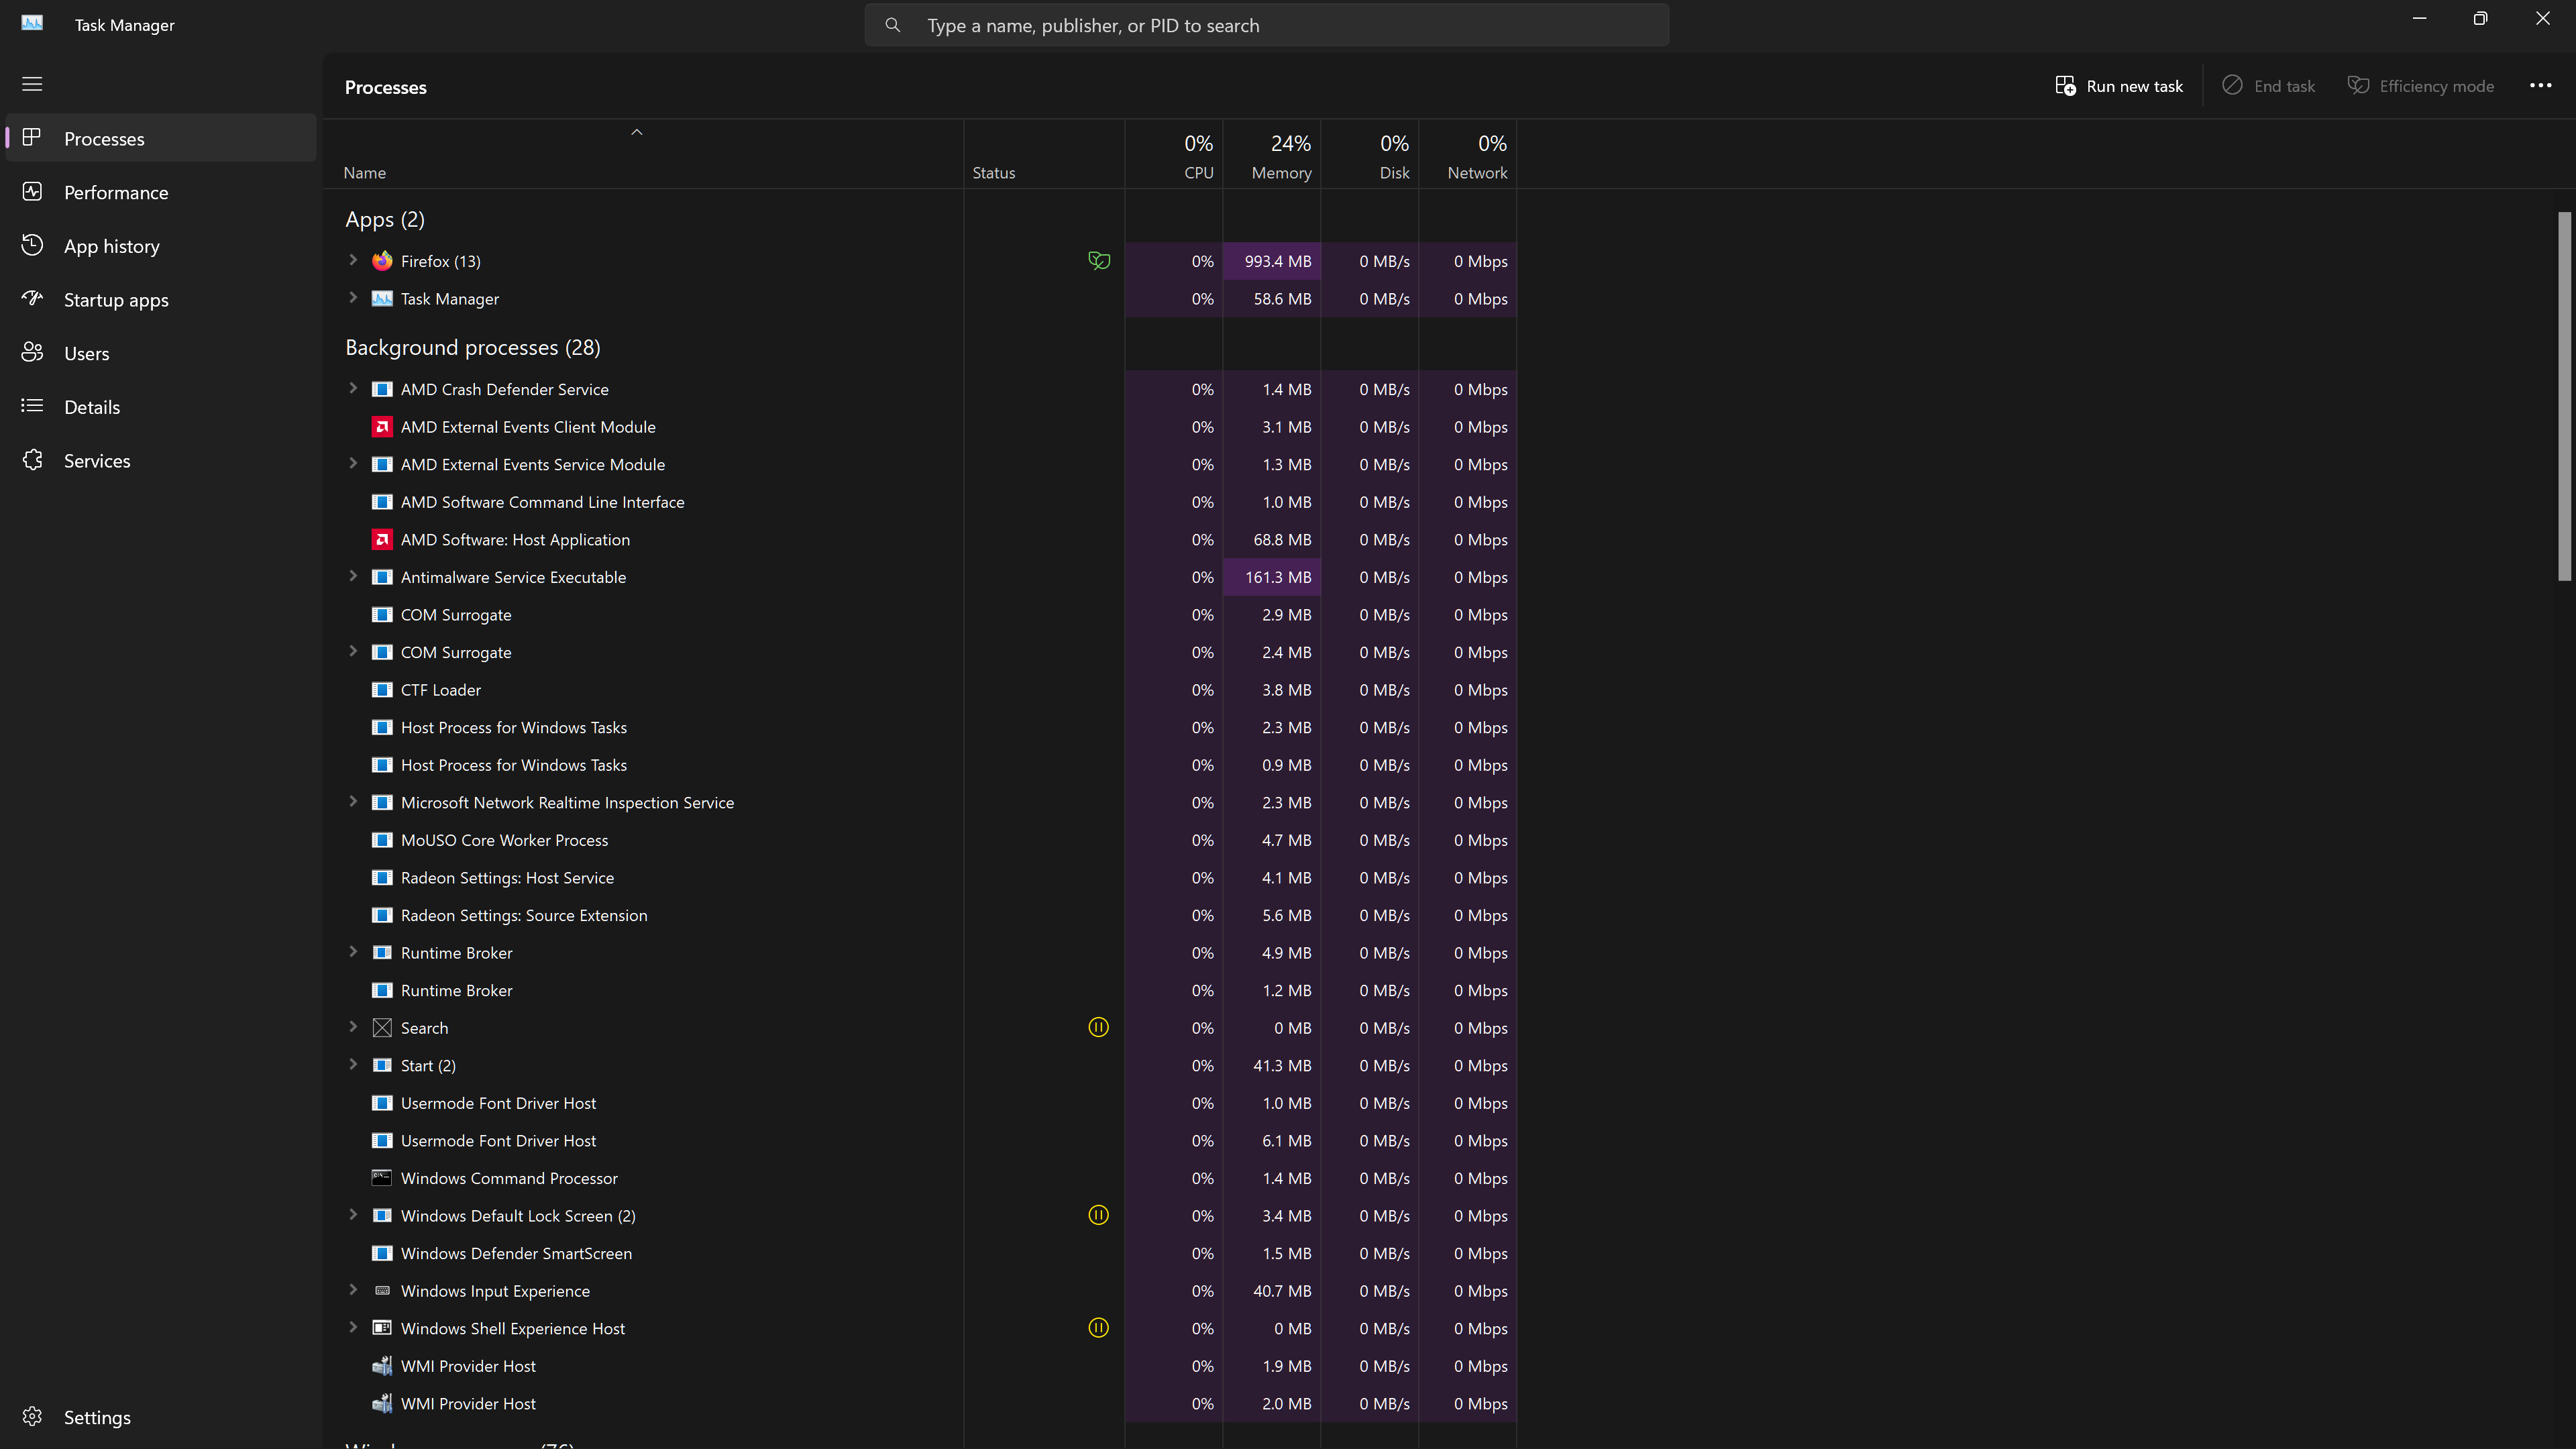This screenshot has width=2576, height=1449.
Task: Click the search magnifier icon in title bar
Action: (x=892, y=25)
